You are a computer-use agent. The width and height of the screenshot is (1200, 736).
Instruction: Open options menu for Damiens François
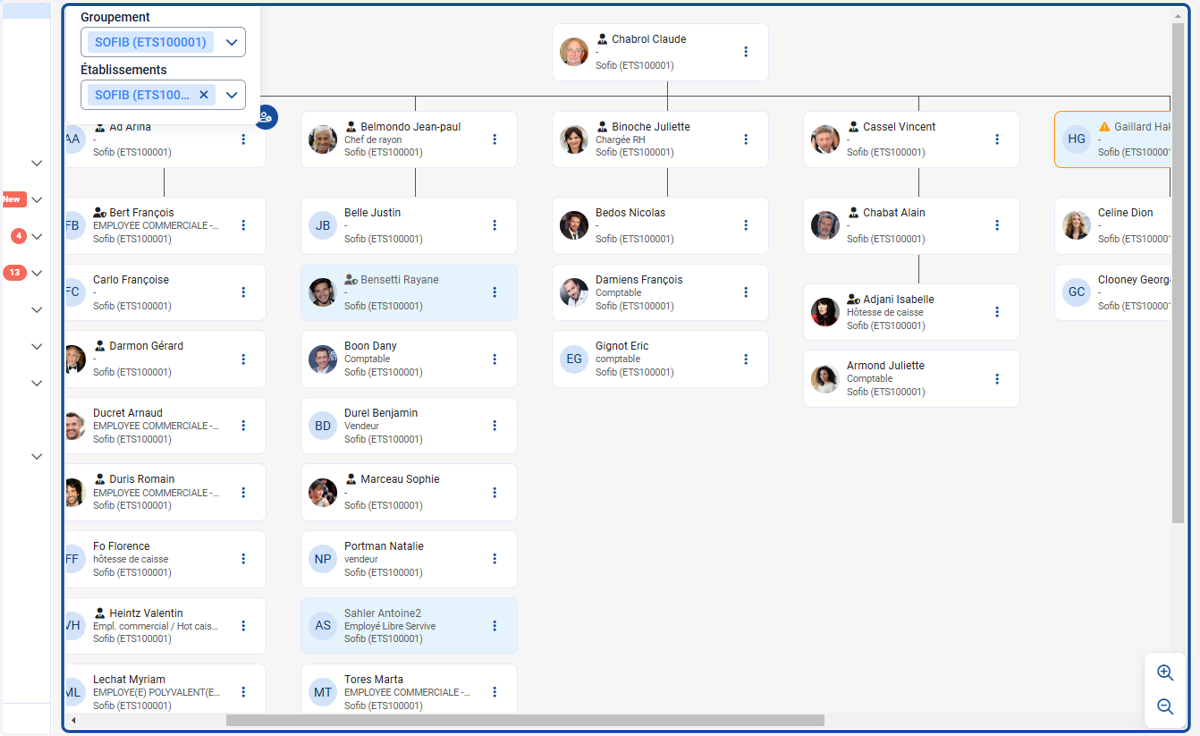click(745, 292)
